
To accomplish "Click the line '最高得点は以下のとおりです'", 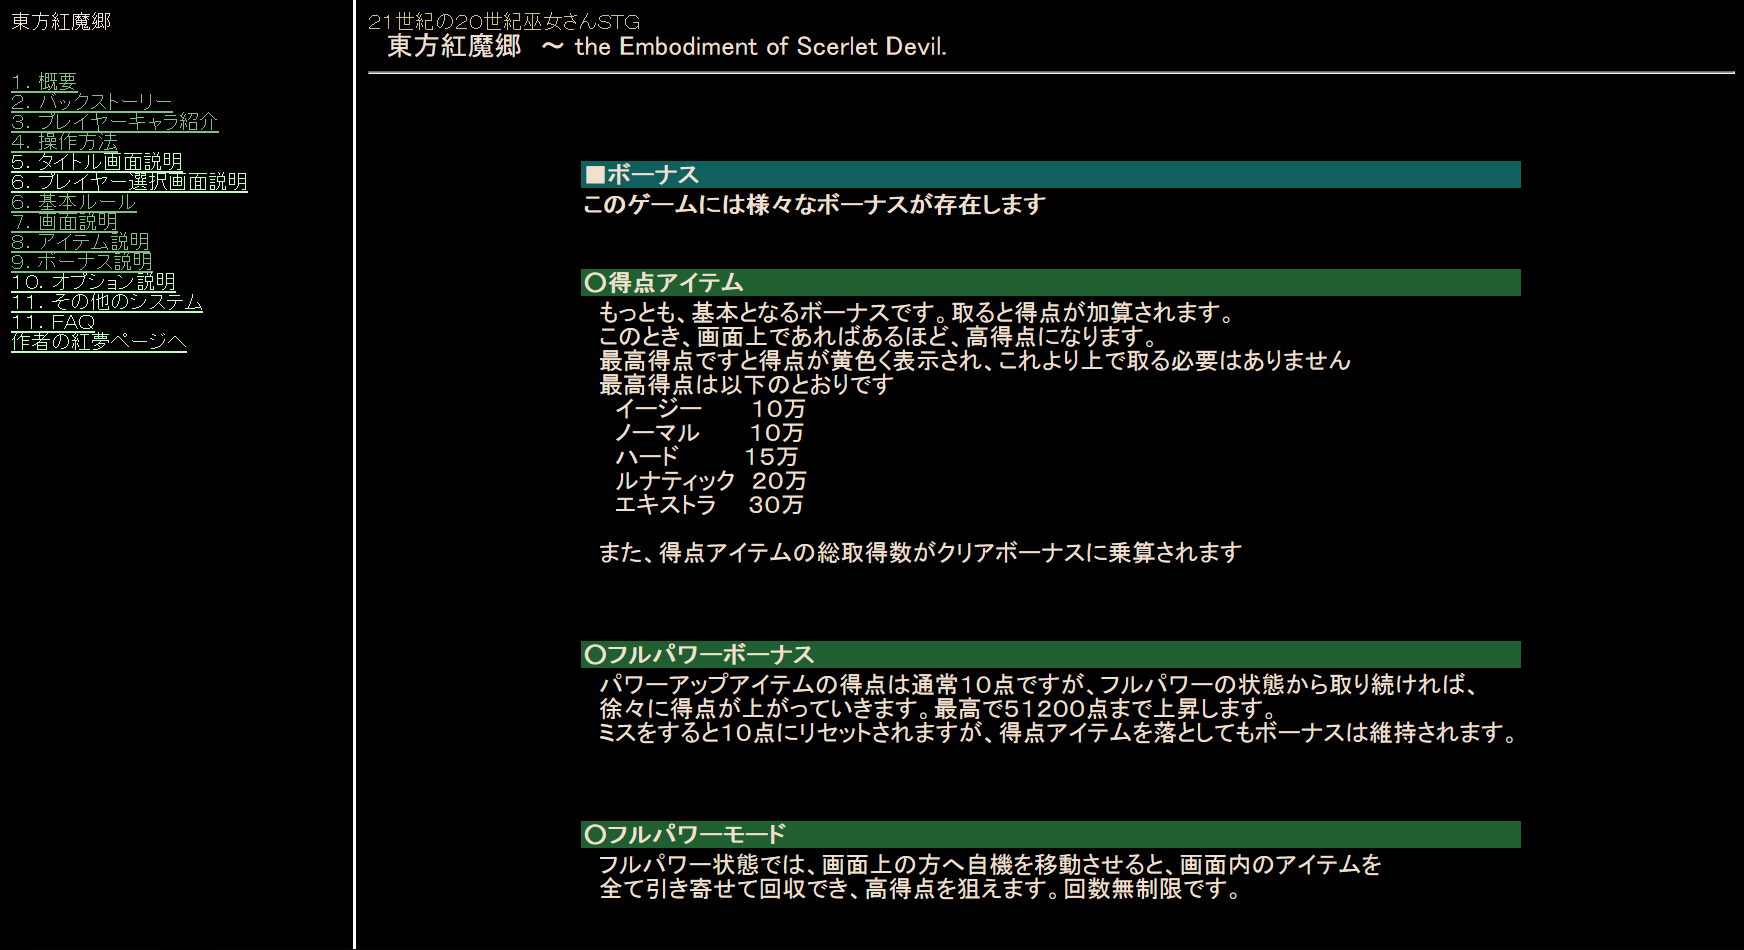I will point(746,385).
